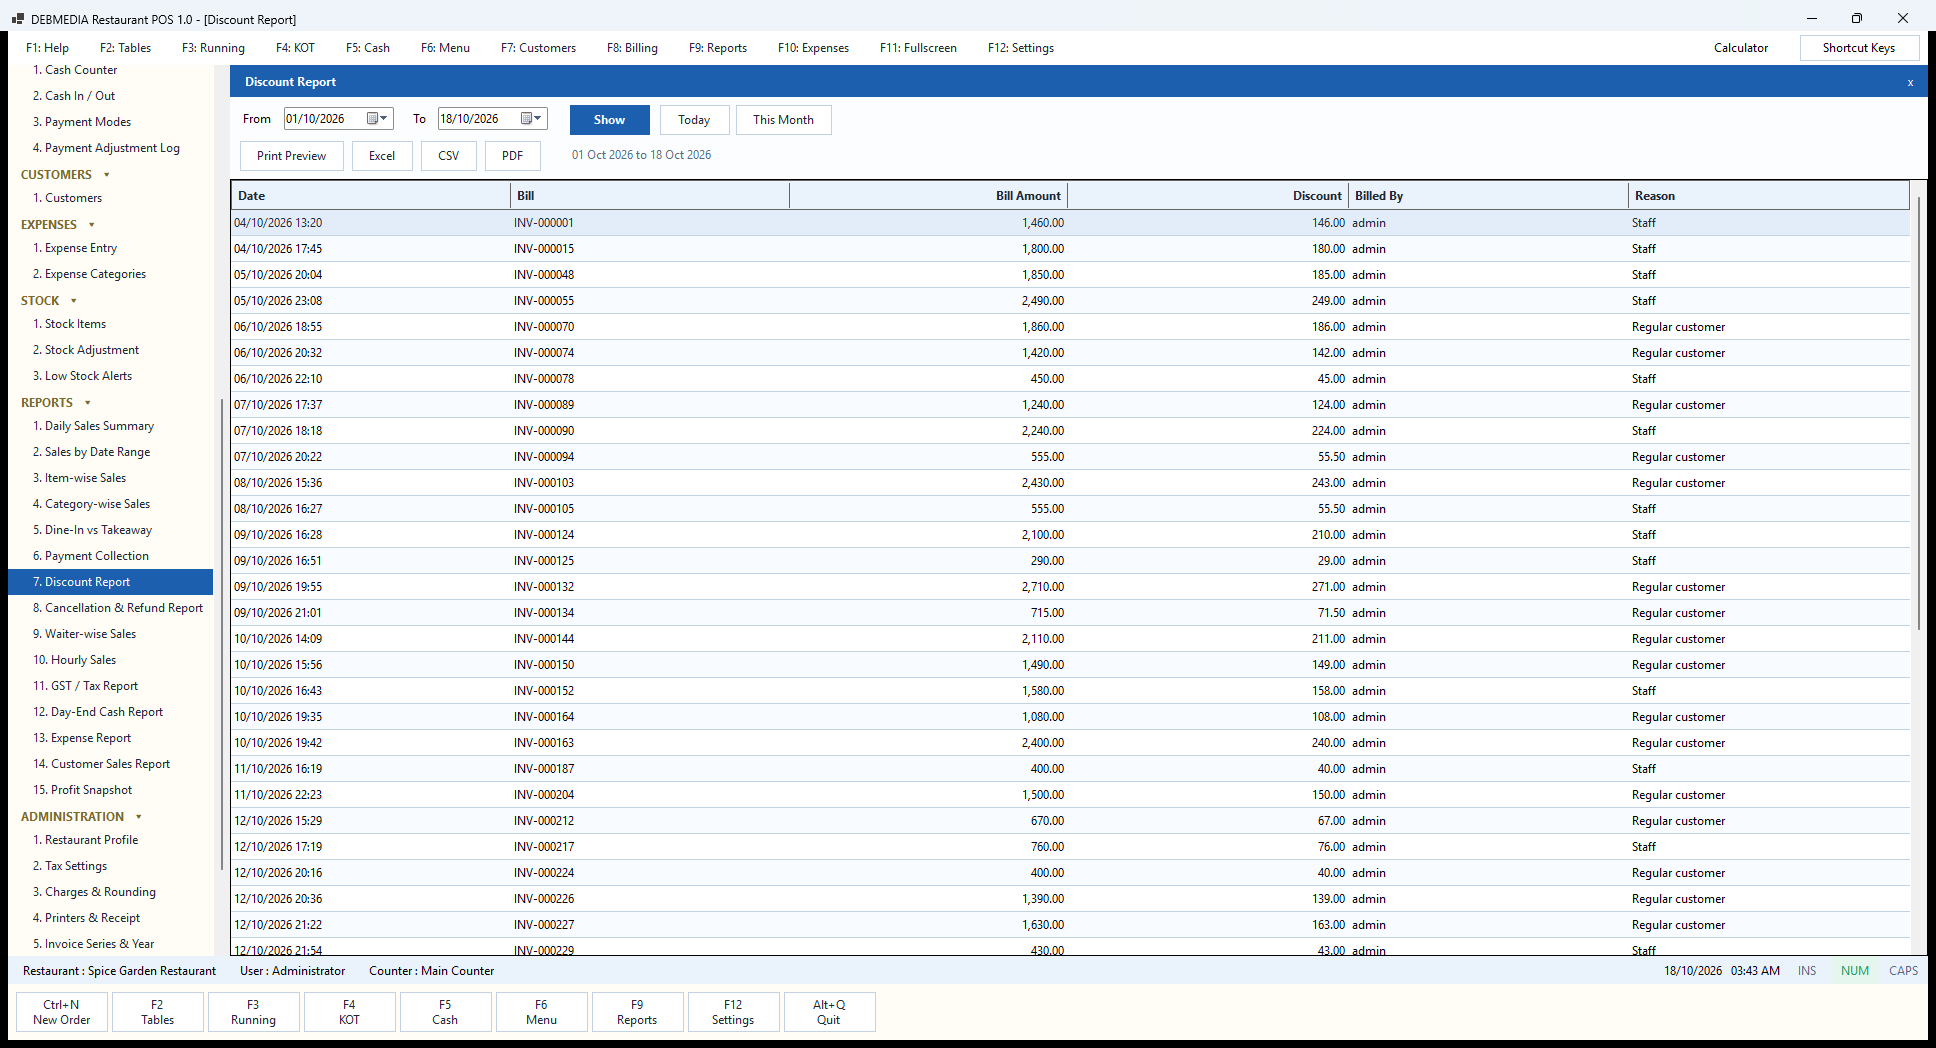
Task: Open Payment Adjustment Log in sidebar
Action: (106, 148)
